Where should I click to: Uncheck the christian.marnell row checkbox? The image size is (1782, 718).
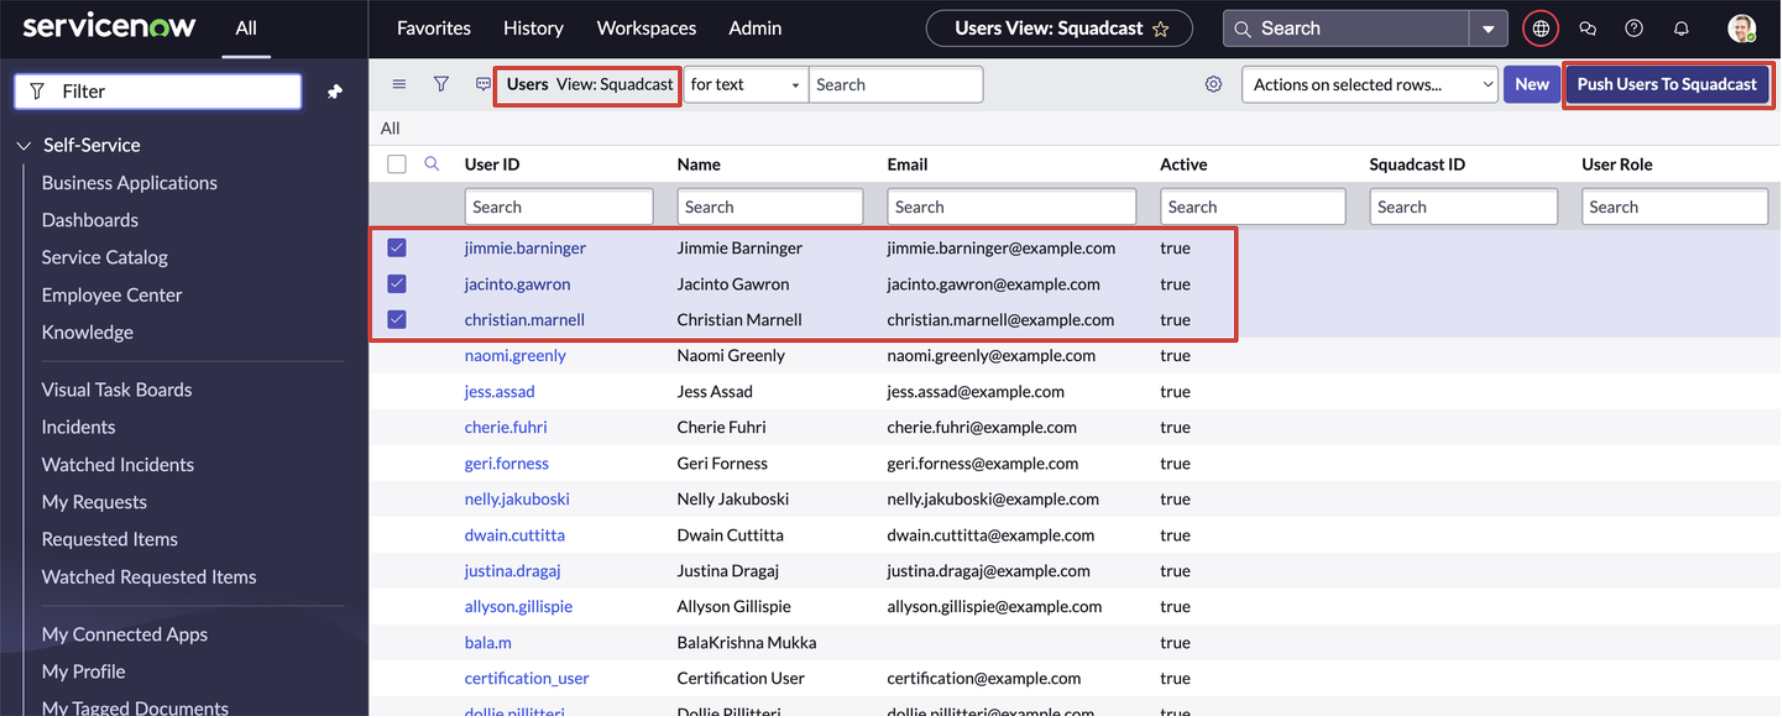click(x=397, y=320)
